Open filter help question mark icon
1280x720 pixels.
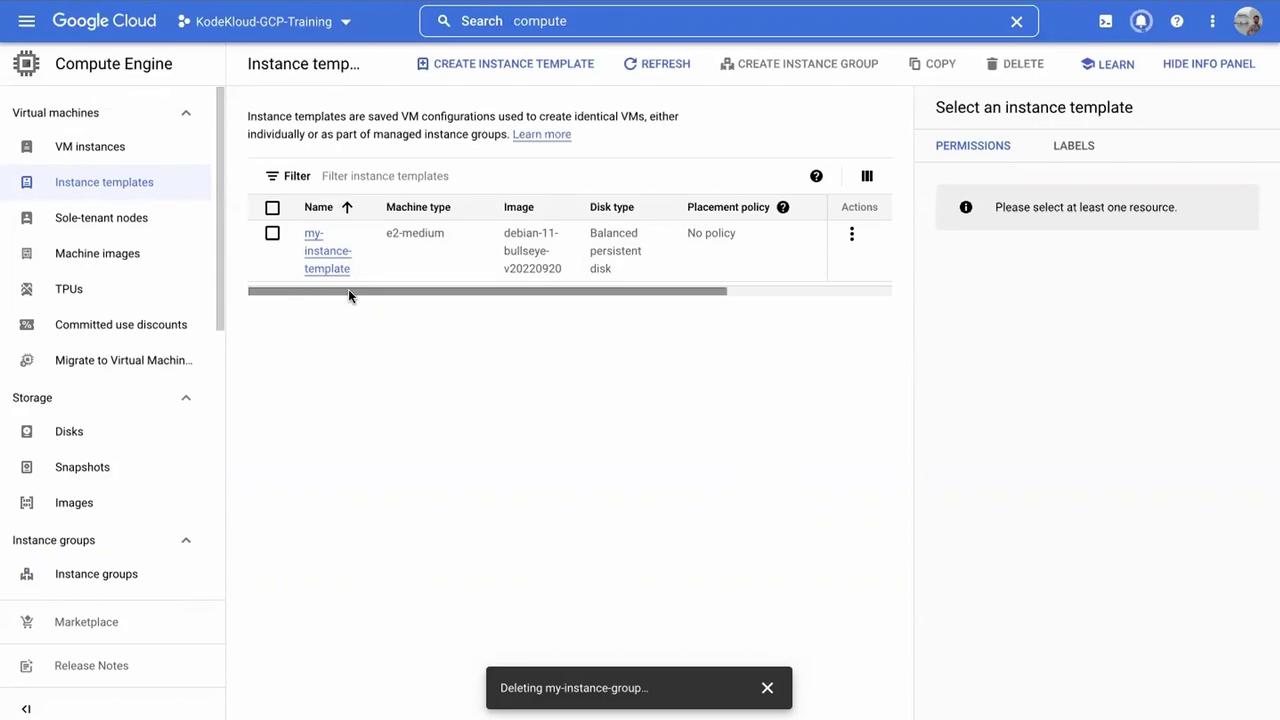click(x=816, y=176)
